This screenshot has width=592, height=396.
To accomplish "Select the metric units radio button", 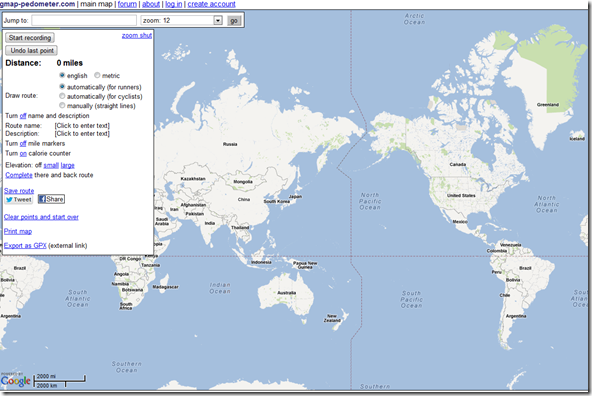I will coord(97,75).
